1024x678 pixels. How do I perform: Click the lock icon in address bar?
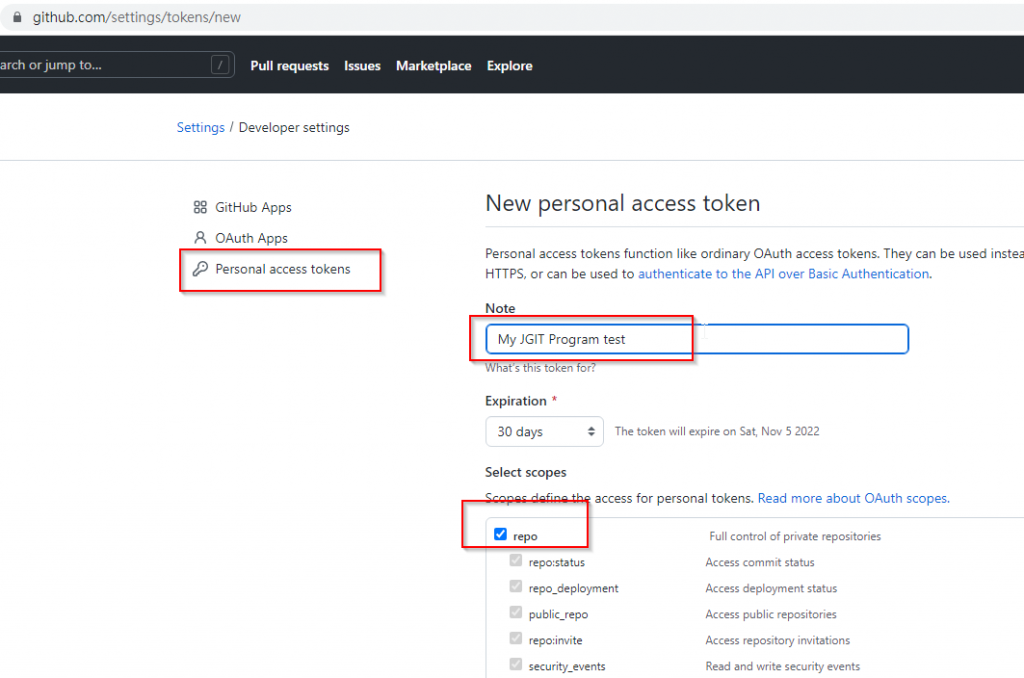(x=17, y=17)
